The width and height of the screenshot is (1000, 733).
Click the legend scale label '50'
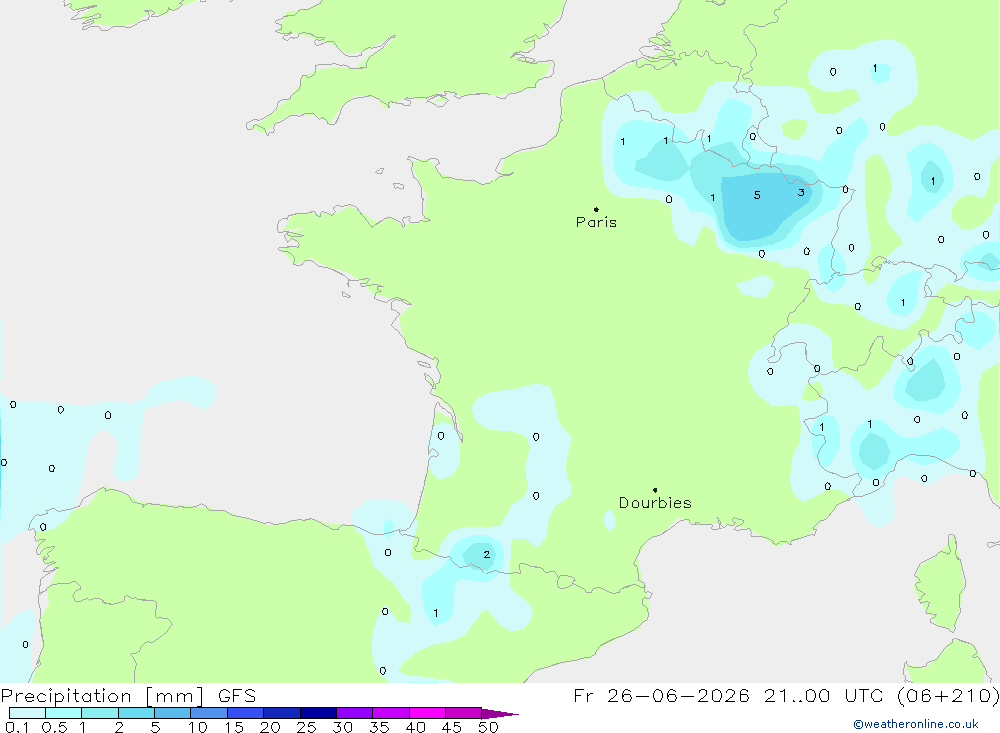[488, 727]
